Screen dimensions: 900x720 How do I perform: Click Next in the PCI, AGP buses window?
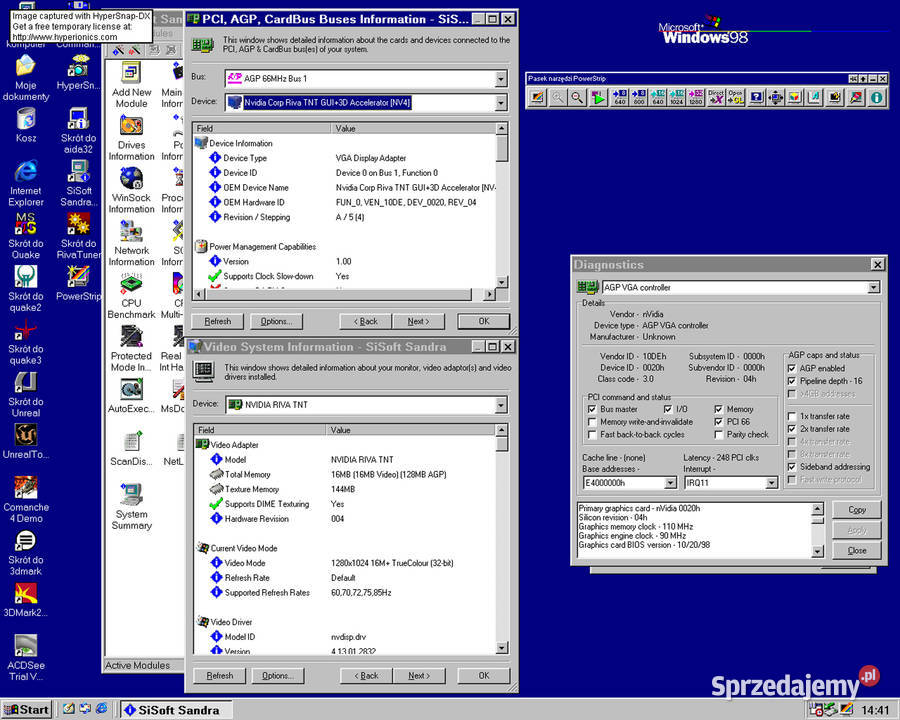(x=418, y=322)
